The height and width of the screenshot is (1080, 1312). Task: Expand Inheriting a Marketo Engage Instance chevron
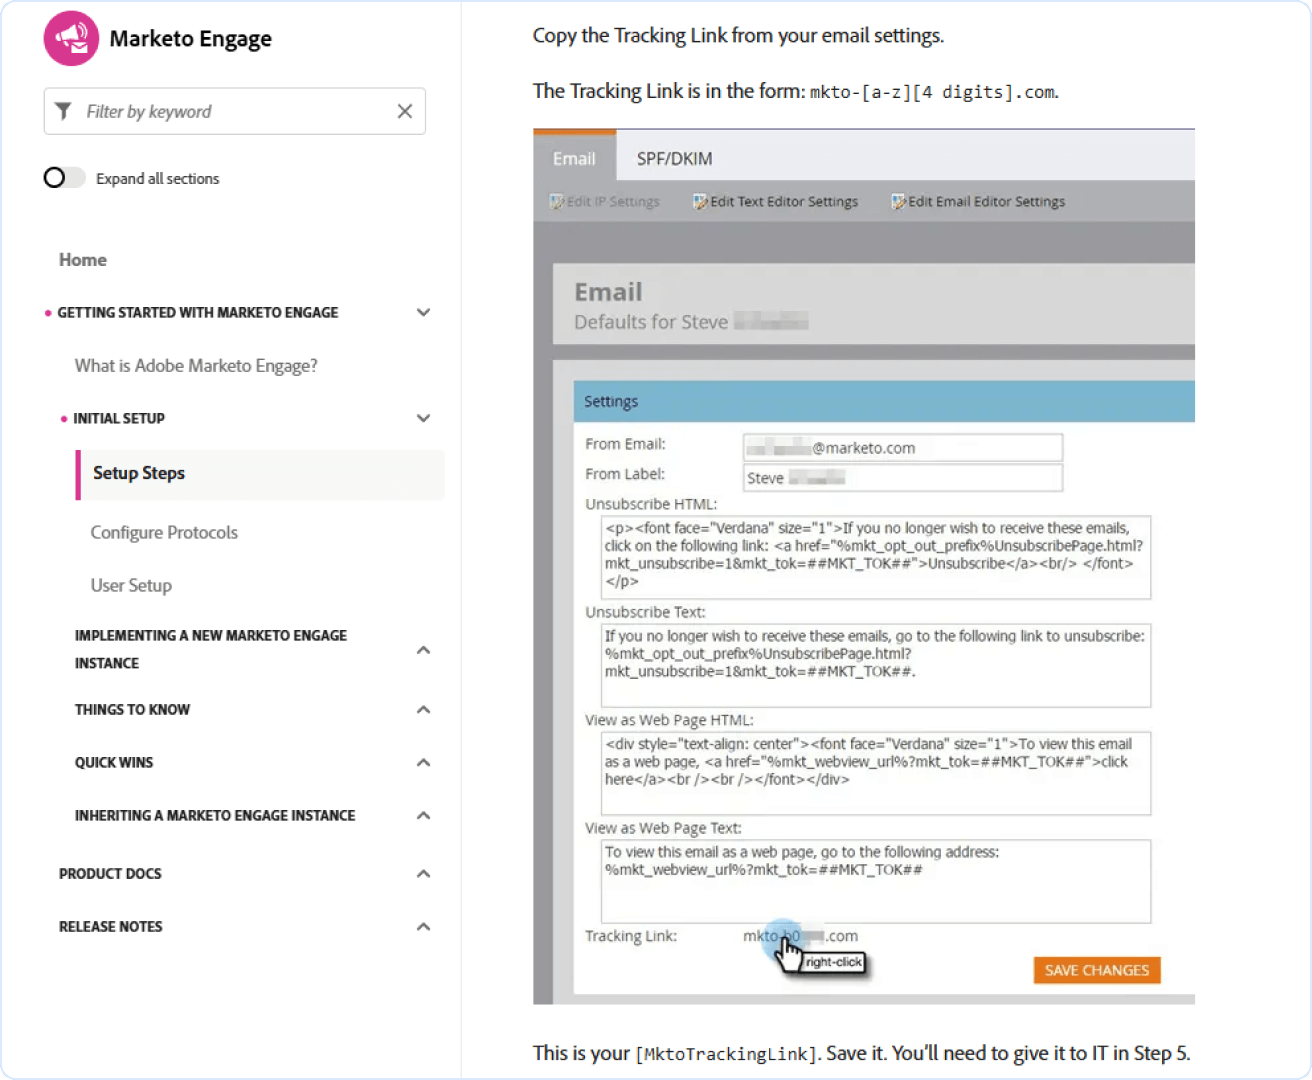click(x=423, y=816)
